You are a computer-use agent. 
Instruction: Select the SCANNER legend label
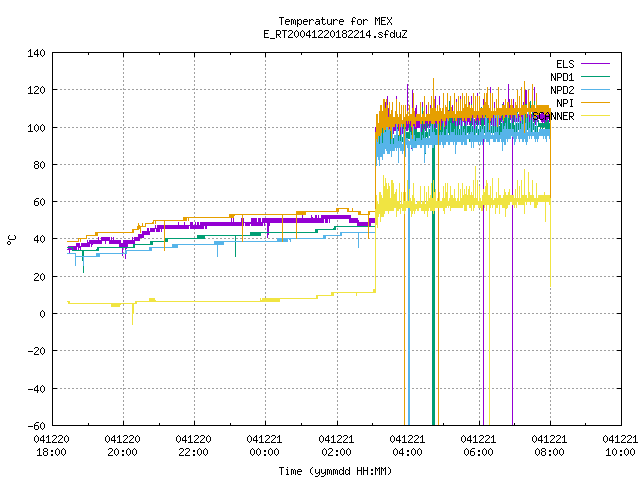[x=553, y=116]
